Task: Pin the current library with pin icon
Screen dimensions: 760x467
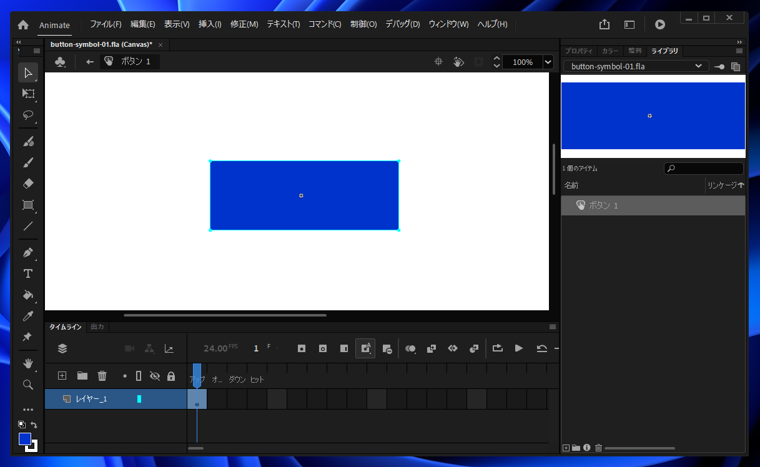Action: 720,66
